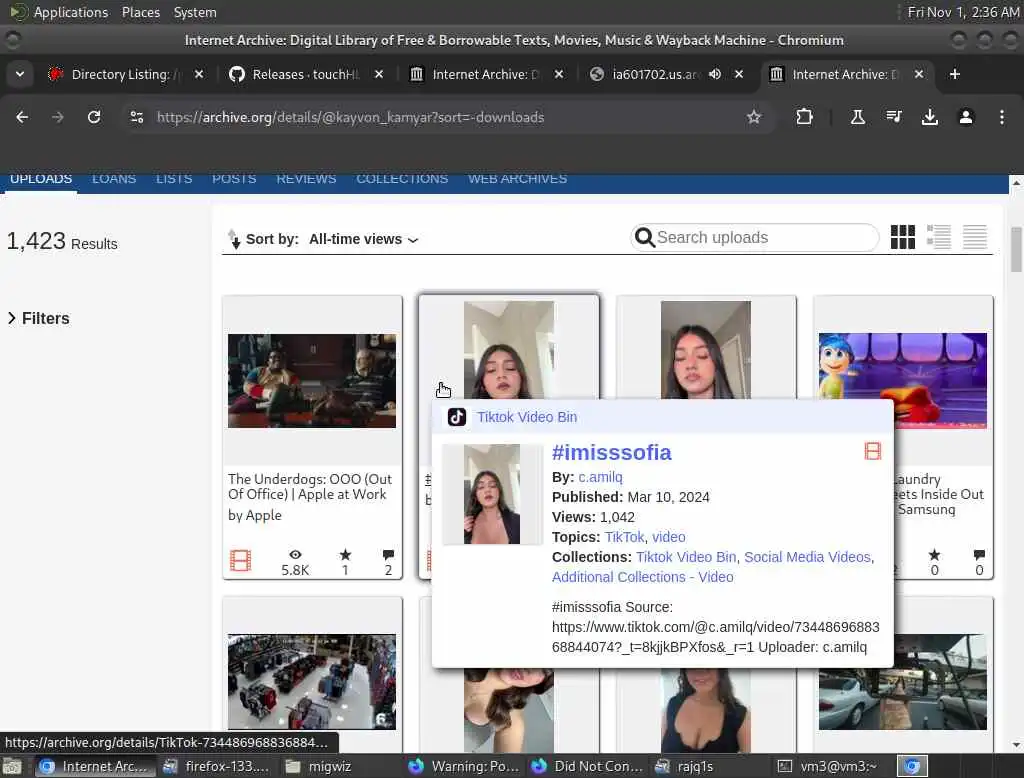Open the clothing store video thumbnail
The height and width of the screenshot is (778, 1024).
(312, 681)
